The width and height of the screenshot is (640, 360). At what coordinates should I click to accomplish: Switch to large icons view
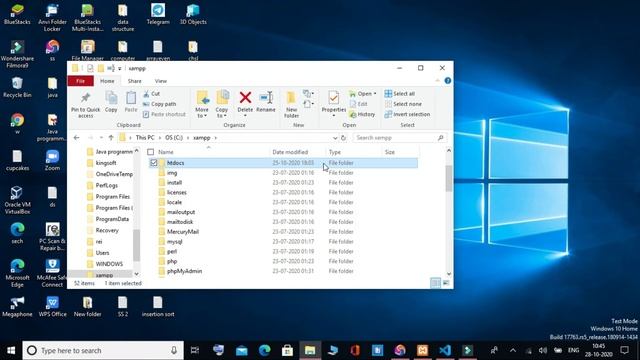coord(446,282)
